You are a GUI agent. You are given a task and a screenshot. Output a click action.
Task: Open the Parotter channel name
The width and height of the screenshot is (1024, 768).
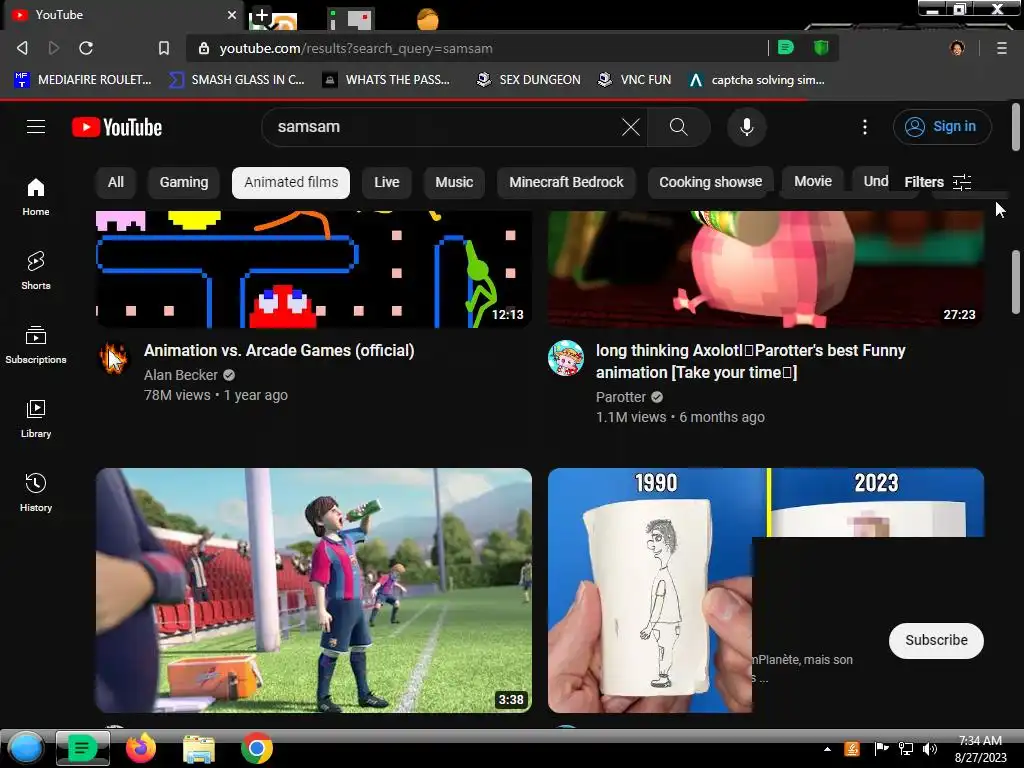point(620,397)
